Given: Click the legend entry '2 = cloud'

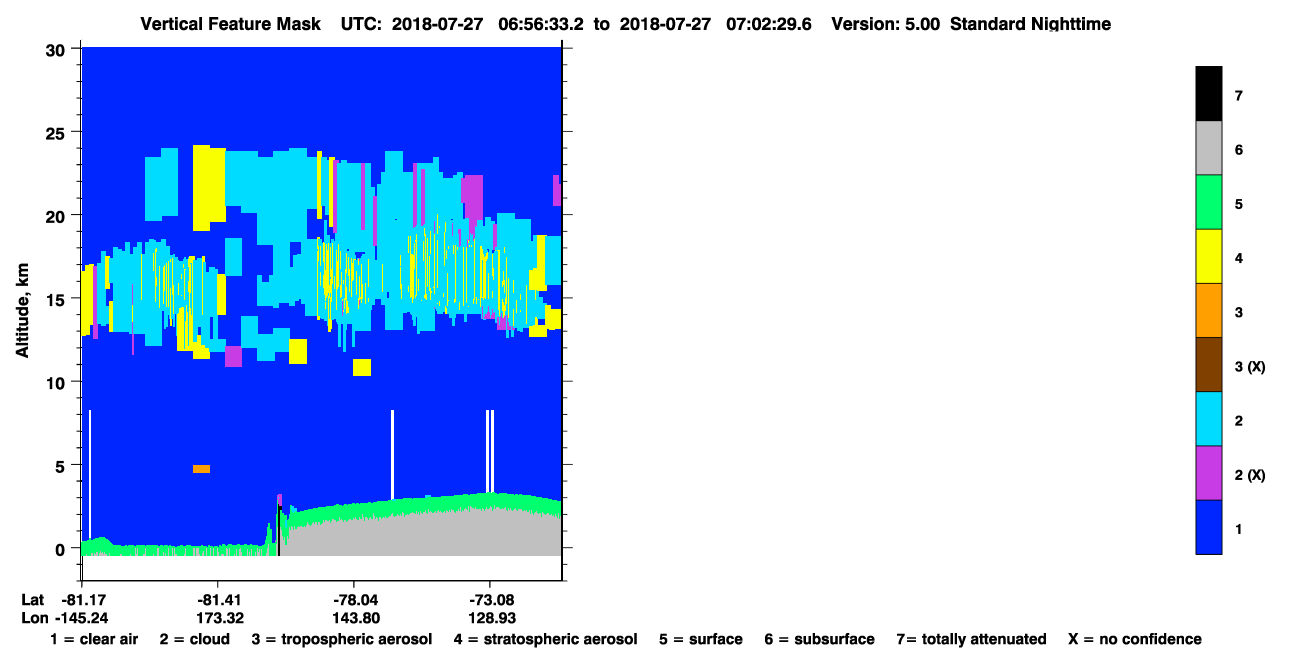Looking at the screenshot, I should (x=194, y=639).
